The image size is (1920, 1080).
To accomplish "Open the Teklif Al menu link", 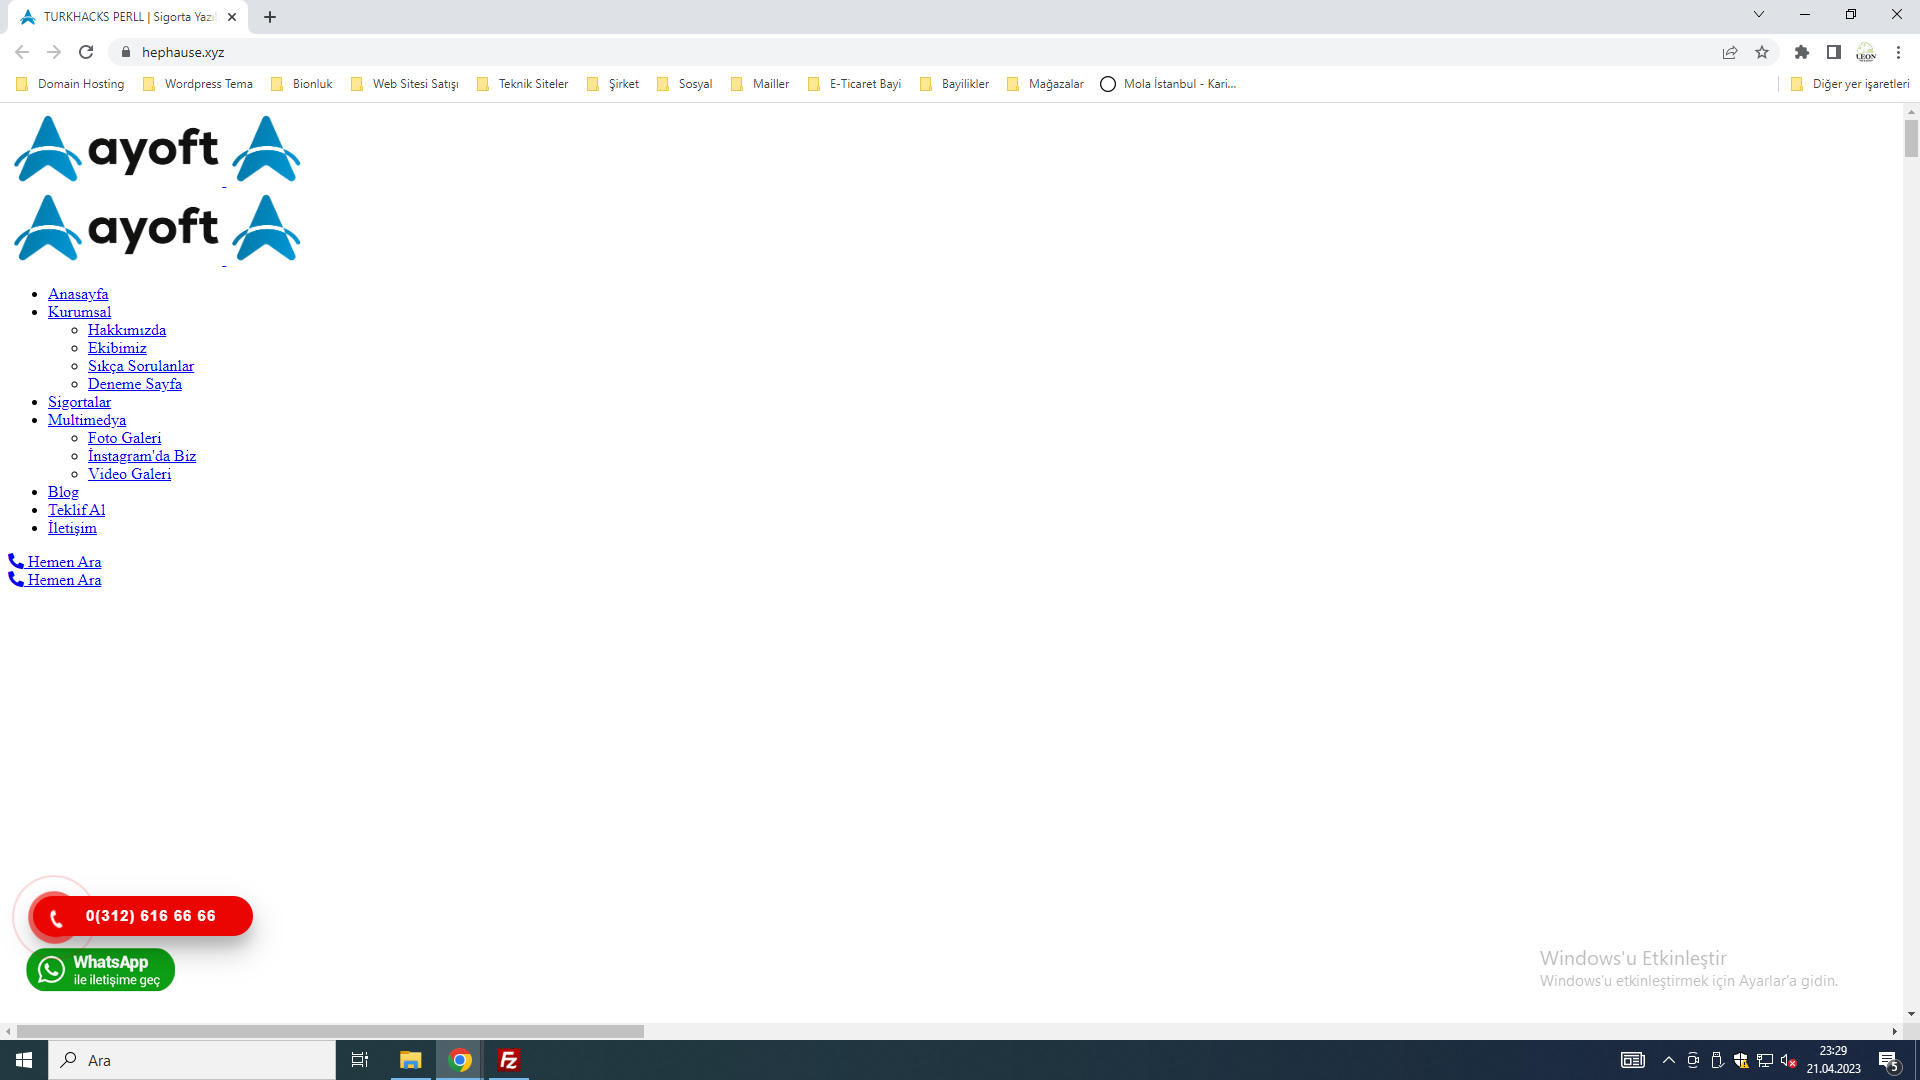I will [76, 510].
